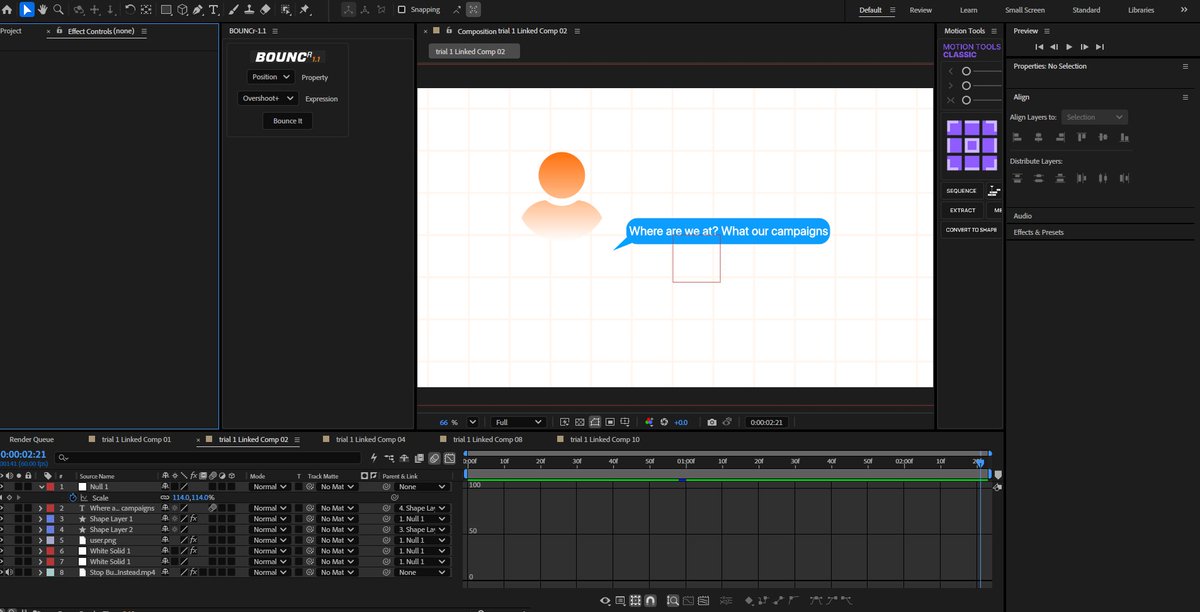Adjust the second Motion Tools easing slider
The height and width of the screenshot is (612, 1200).
[x=966, y=86]
